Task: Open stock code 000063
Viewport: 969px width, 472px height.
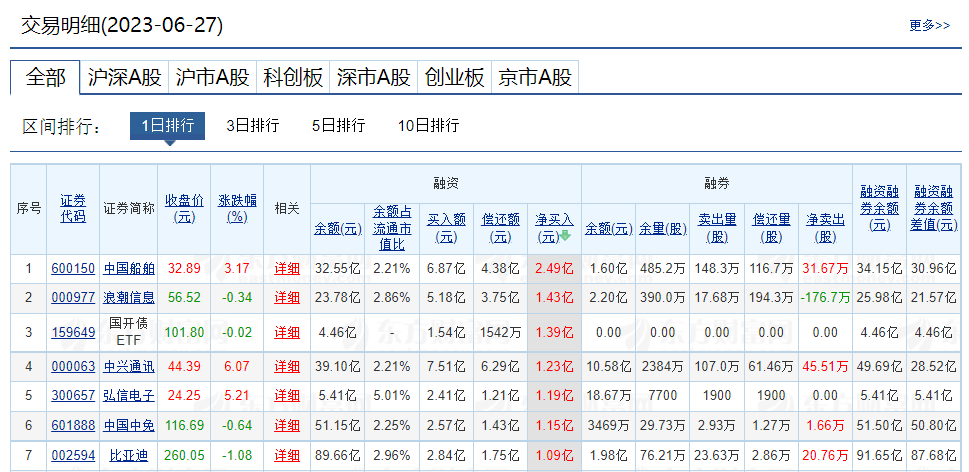Action: click(73, 366)
